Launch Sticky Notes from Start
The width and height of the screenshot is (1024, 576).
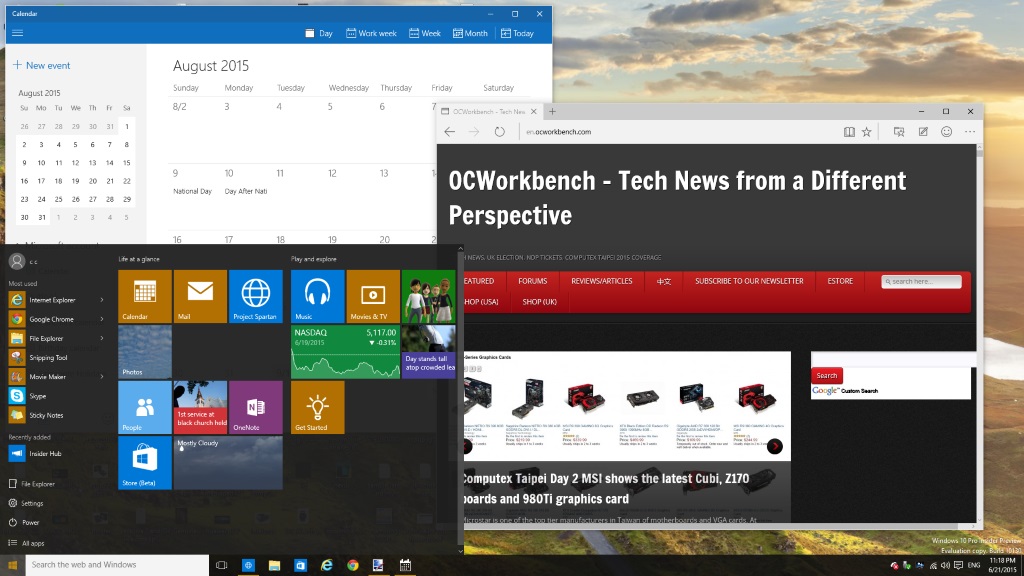46,415
